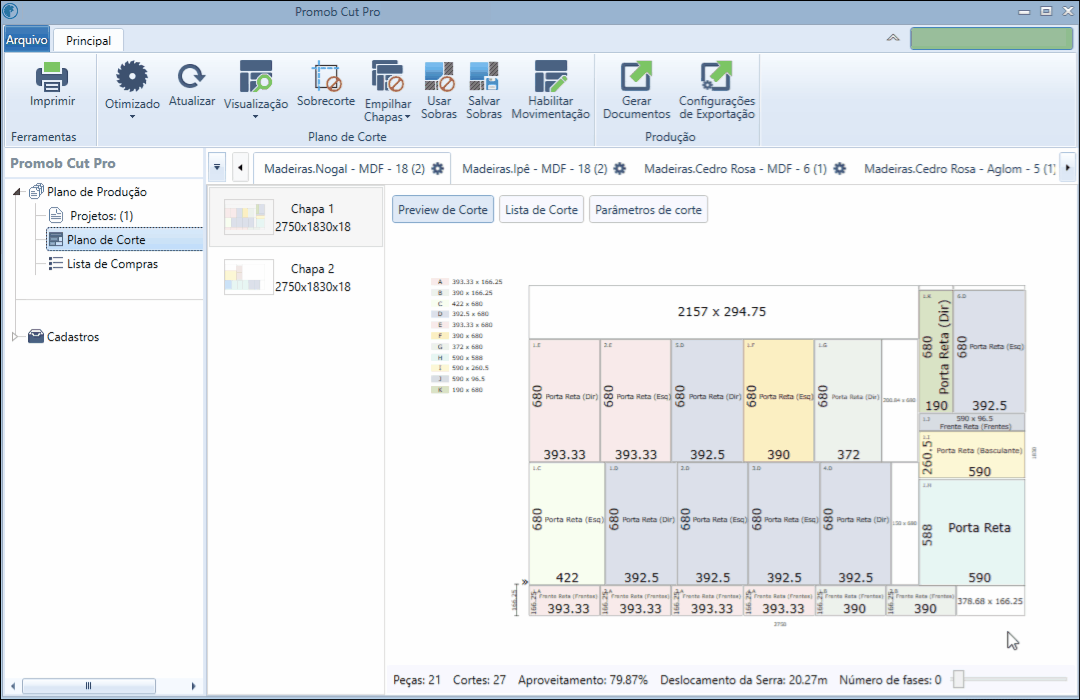This screenshot has height=700, width=1080.
Task: Open the Arquivo menu tab
Action: tap(27, 40)
